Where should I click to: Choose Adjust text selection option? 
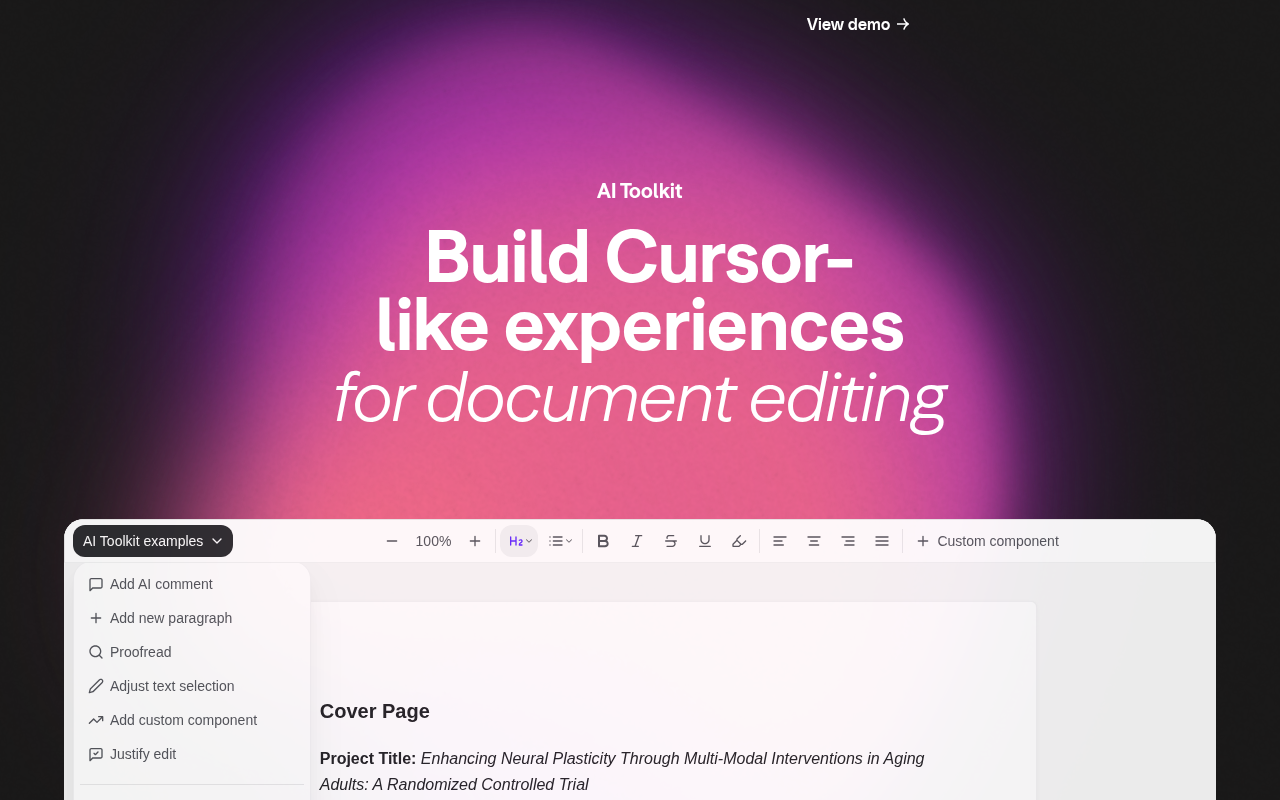click(x=192, y=686)
